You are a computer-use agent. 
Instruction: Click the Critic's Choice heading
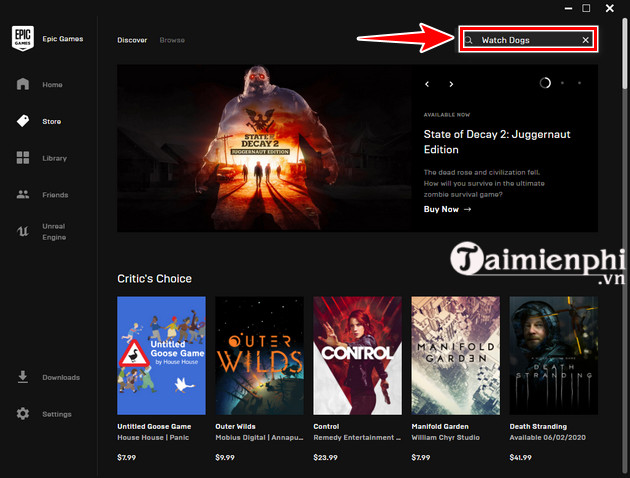pyautogui.click(x=154, y=278)
